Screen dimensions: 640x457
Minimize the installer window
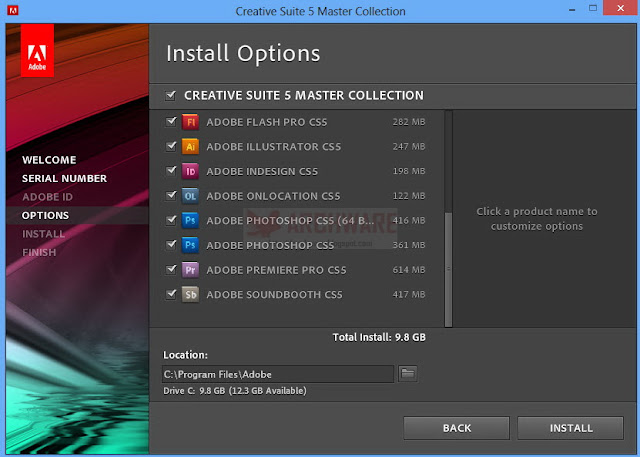point(572,9)
